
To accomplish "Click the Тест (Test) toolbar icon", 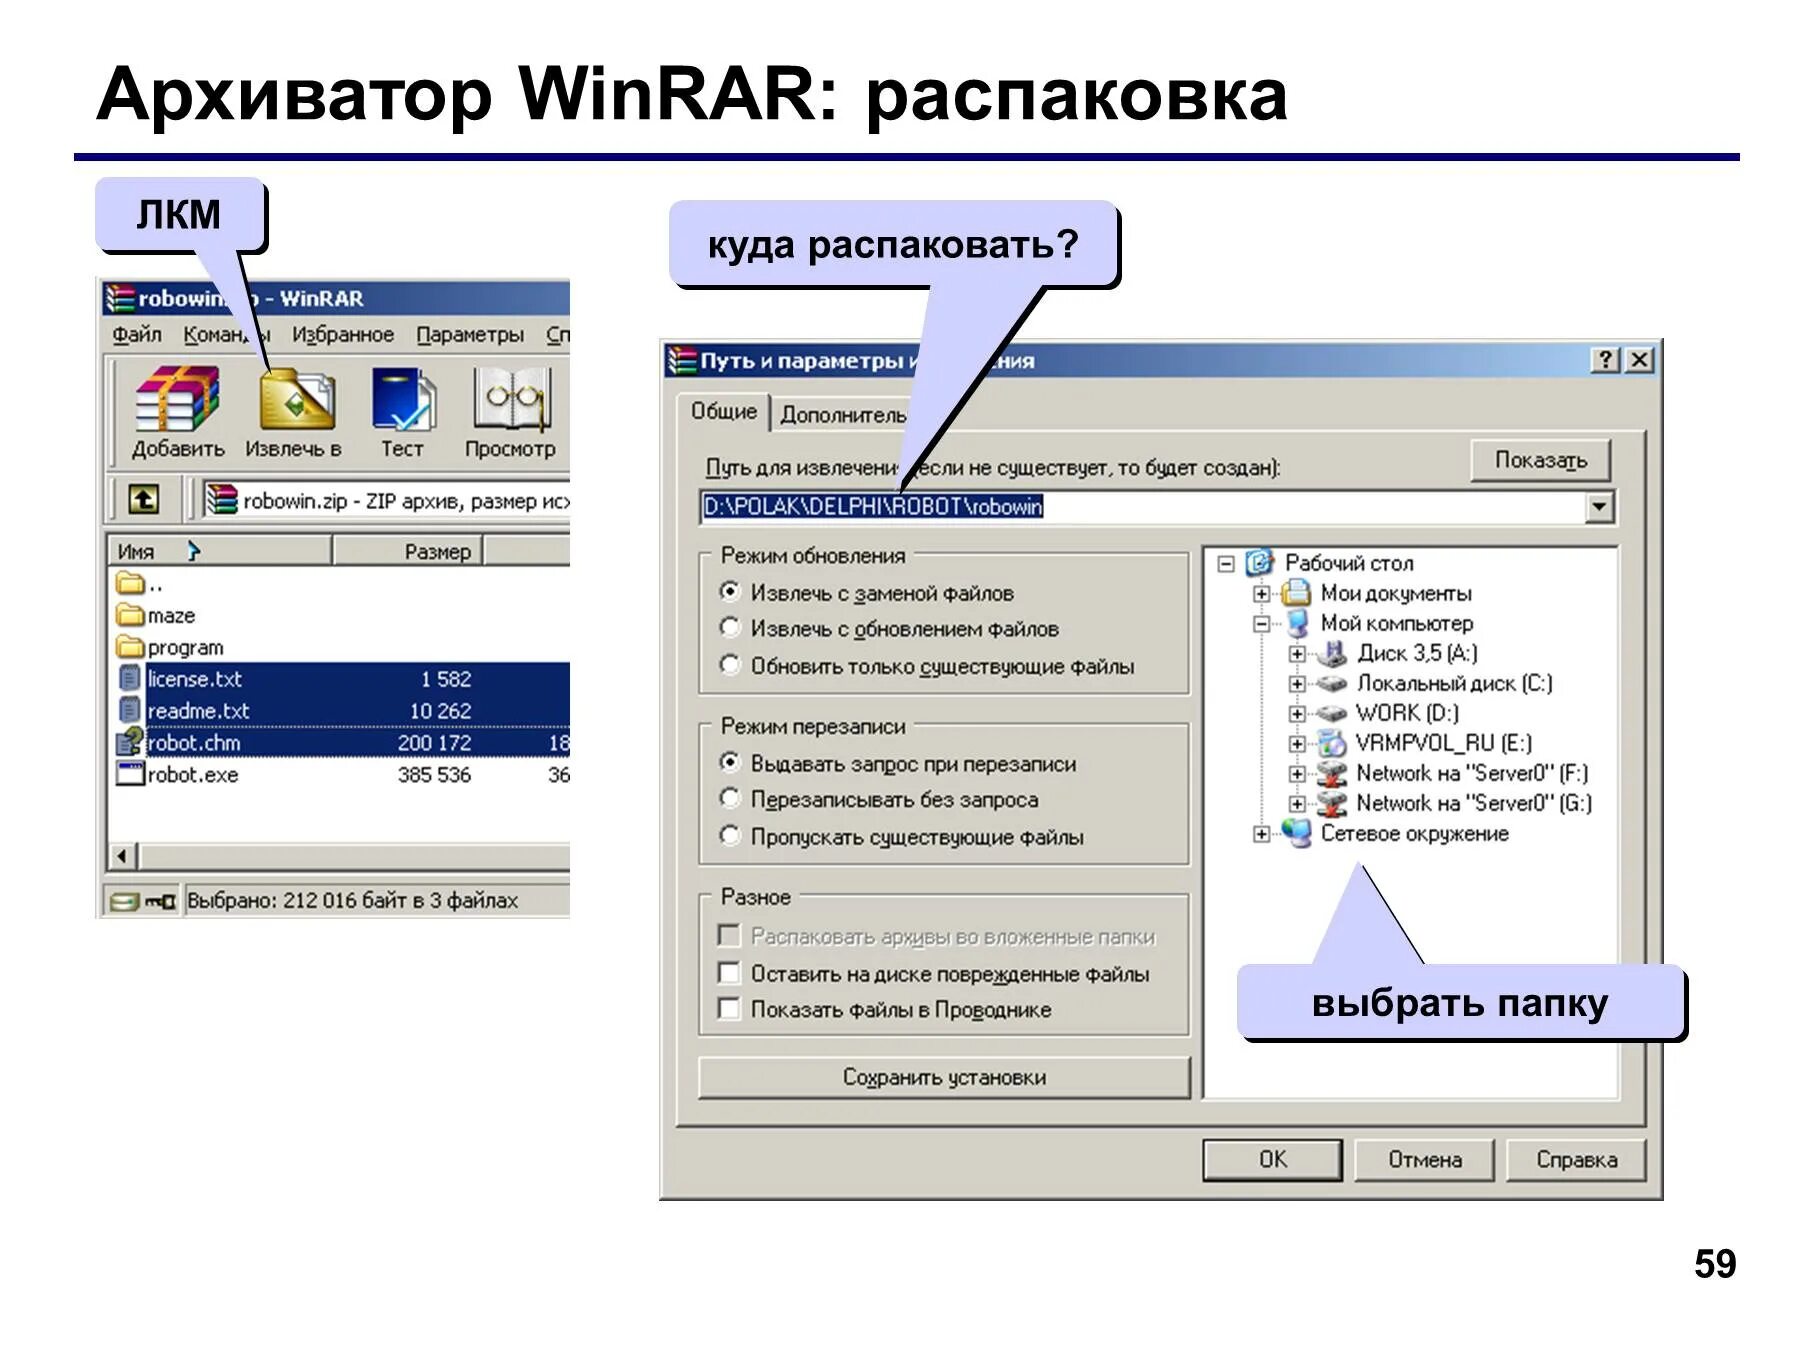I will [x=403, y=398].
